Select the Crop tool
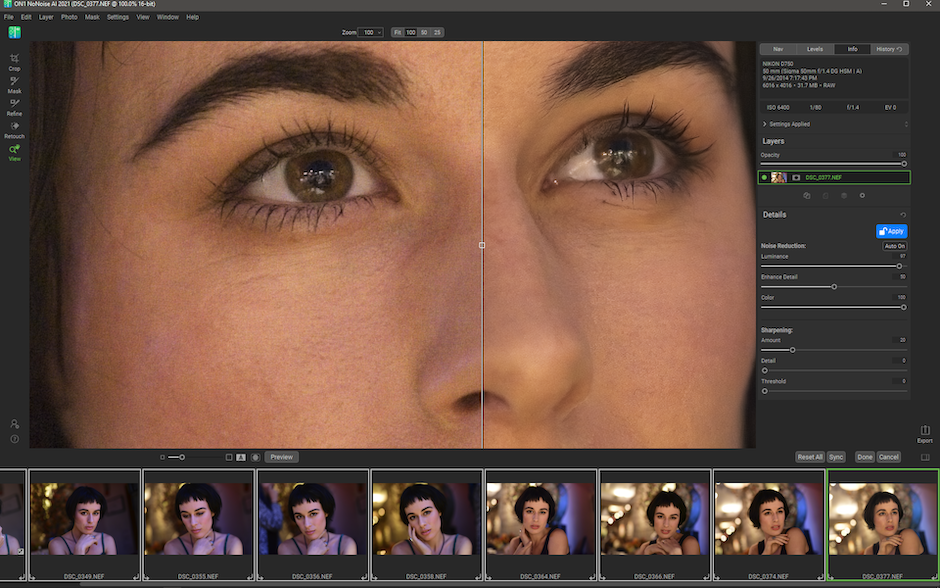This screenshot has height=588, width=940. click(14, 60)
